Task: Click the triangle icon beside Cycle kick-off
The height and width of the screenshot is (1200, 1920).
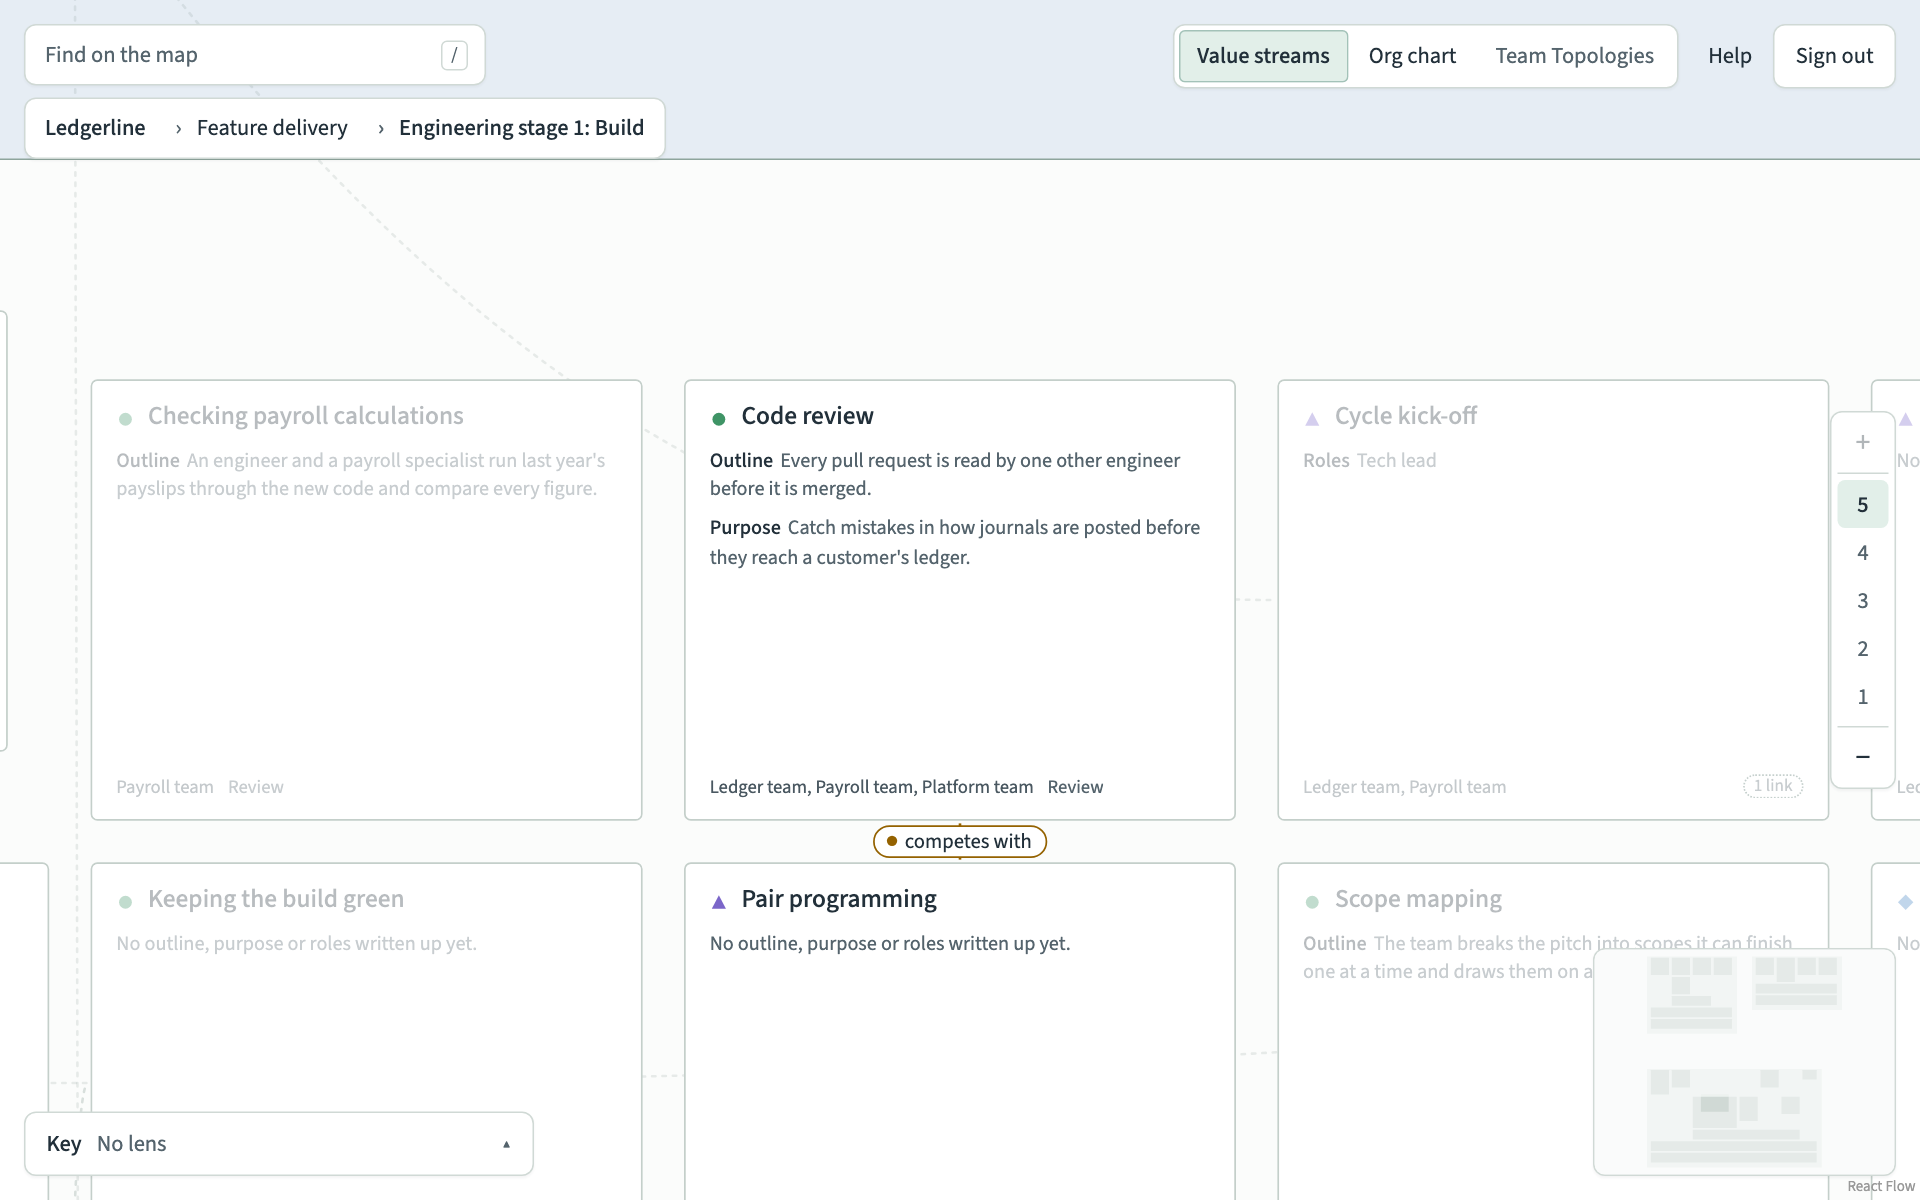Action: (1312, 419)
